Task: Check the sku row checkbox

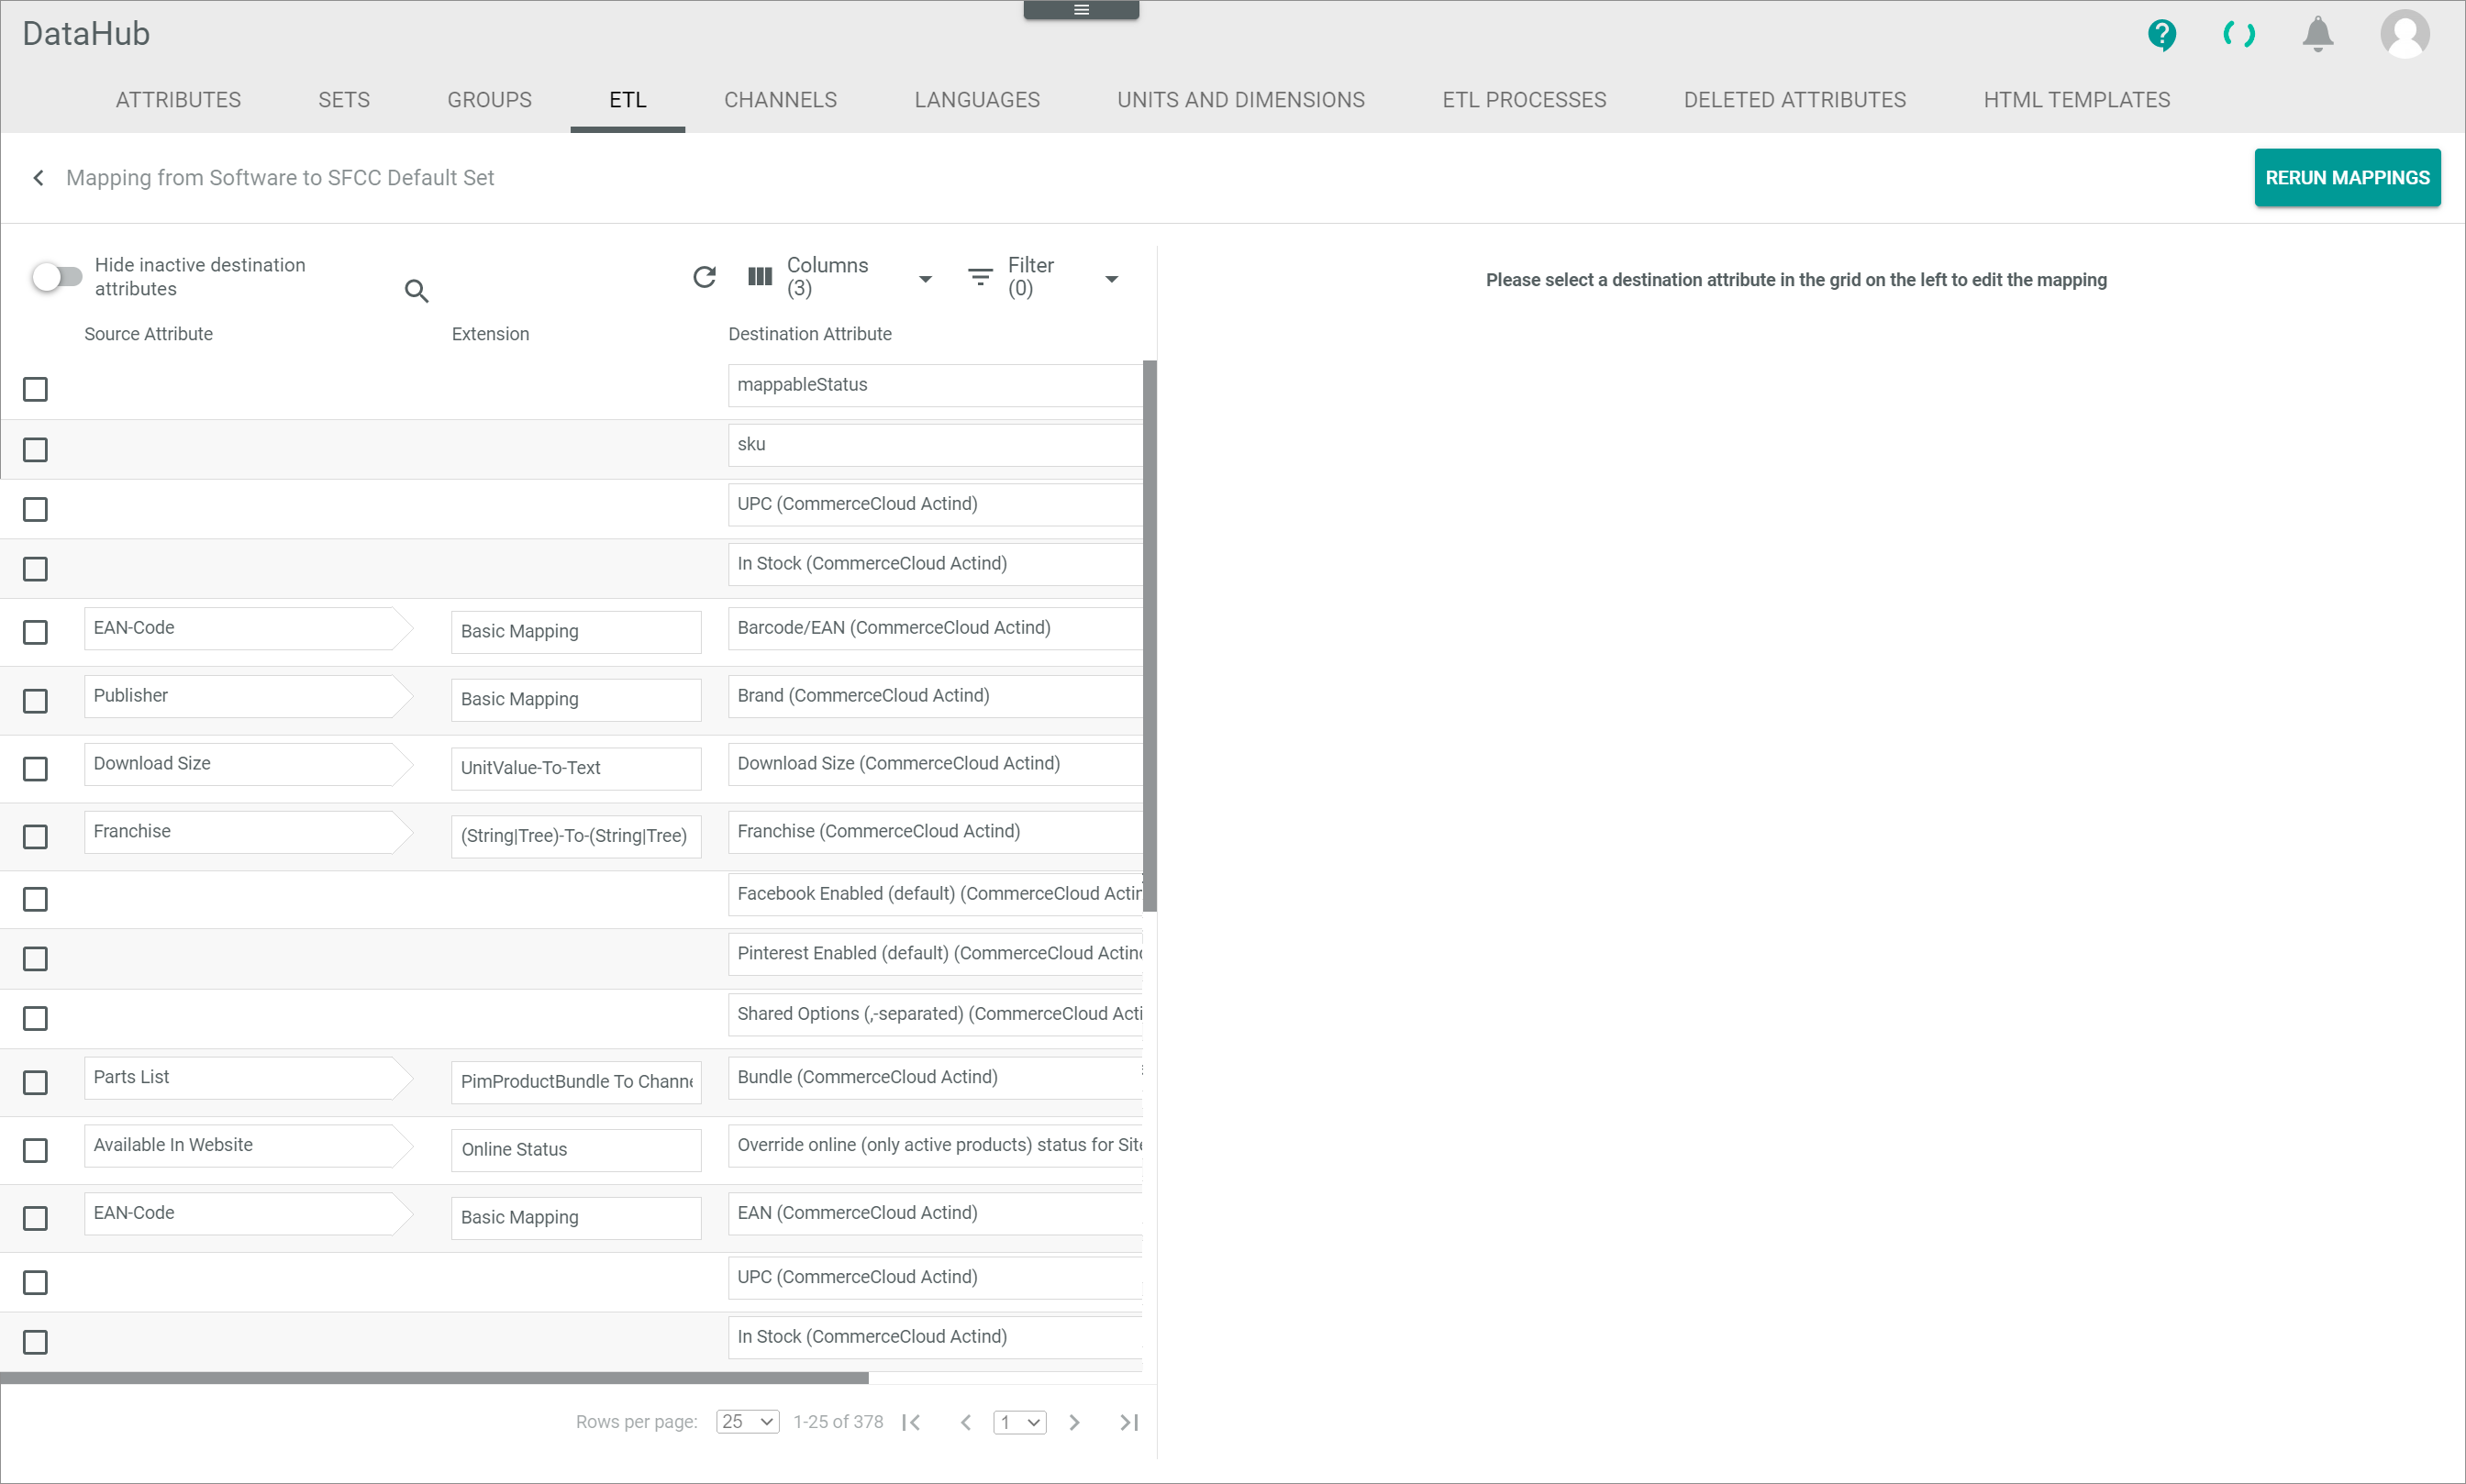Action: [x=35, y=450]
